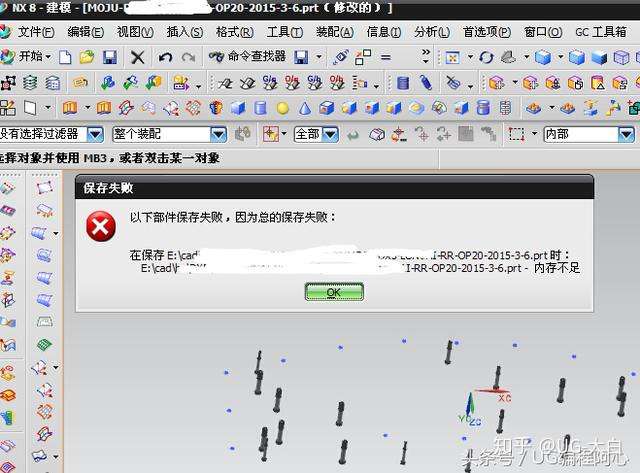Click the open folder icon
This screenshot has width=640, height=473.
(x=87, y=57)
